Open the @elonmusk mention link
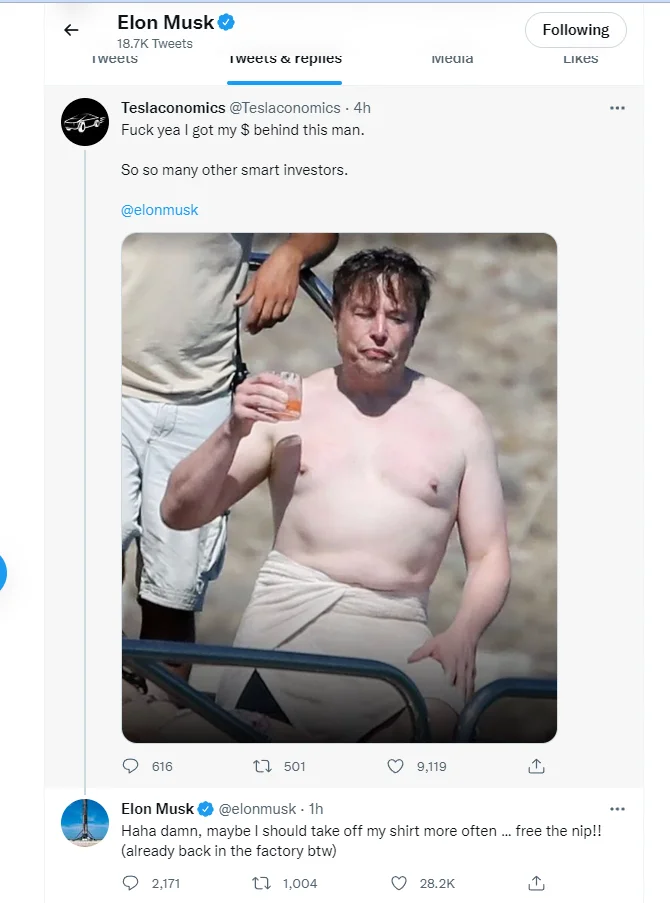The height and width of the screenshot is (903, 670). (x=160, y=210)
